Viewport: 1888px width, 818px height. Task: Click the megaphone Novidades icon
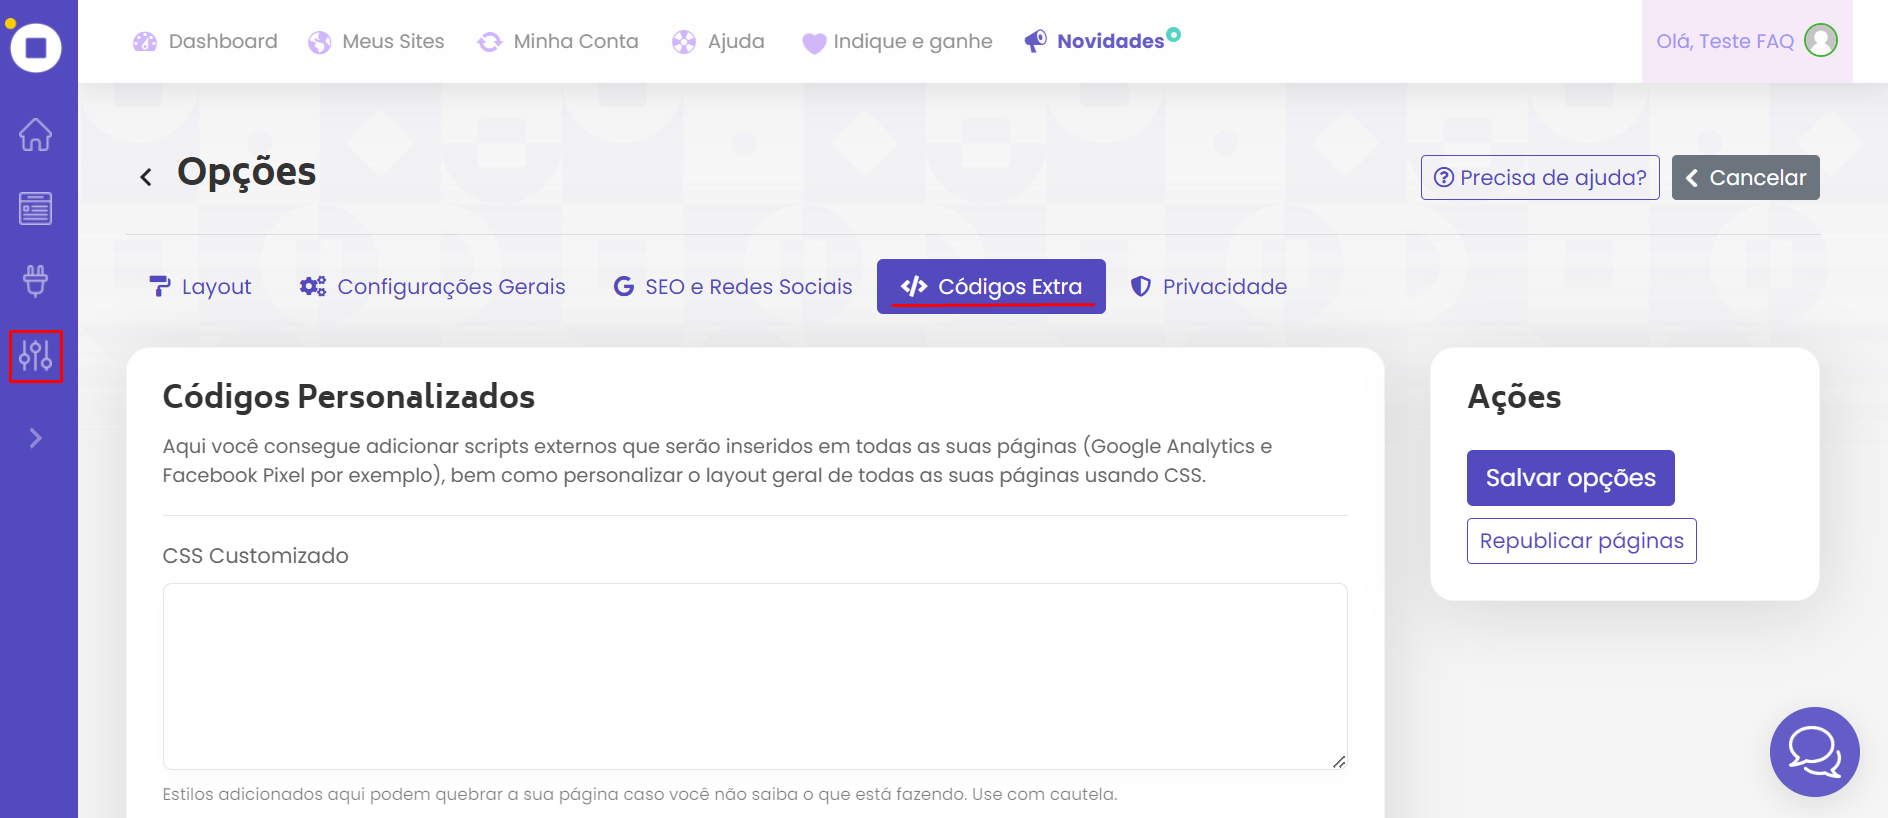pos(1036,41)
